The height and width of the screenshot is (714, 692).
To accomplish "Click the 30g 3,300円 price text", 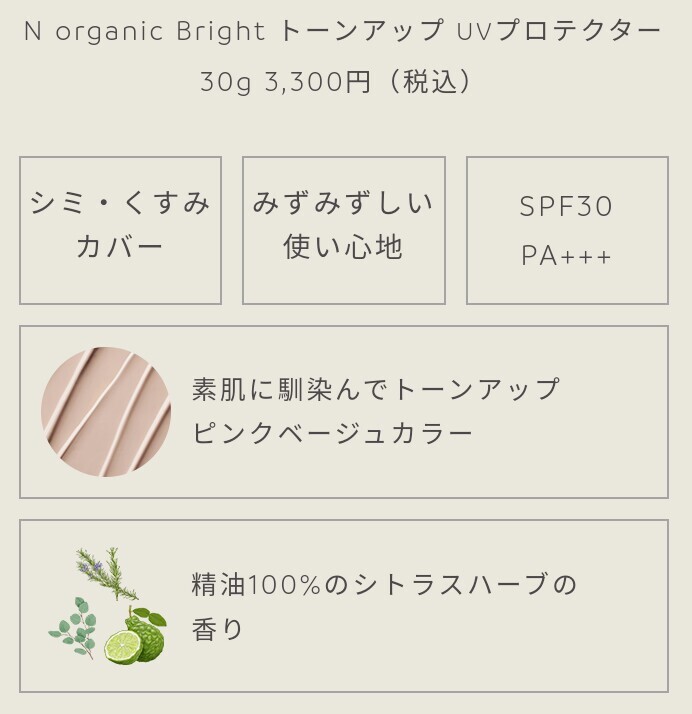I will click(285, 82).
